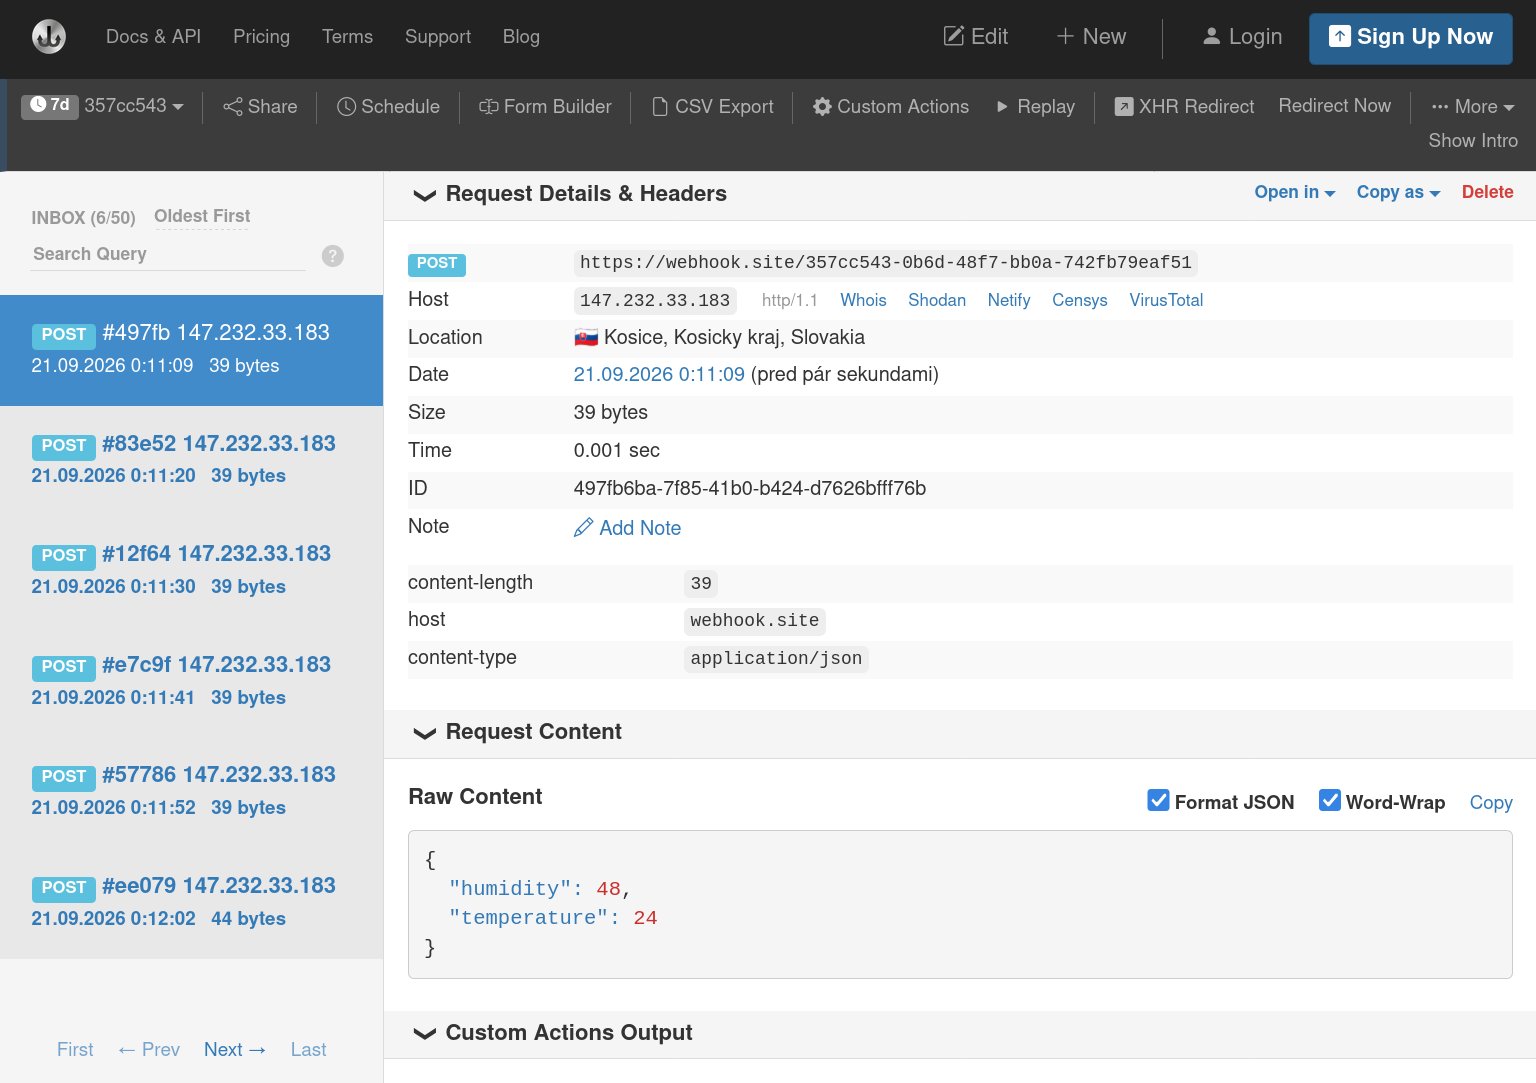Select request #83e52 in inbox
The height and width of the screenshot is (1083, 1536).
tap(191, 460)
